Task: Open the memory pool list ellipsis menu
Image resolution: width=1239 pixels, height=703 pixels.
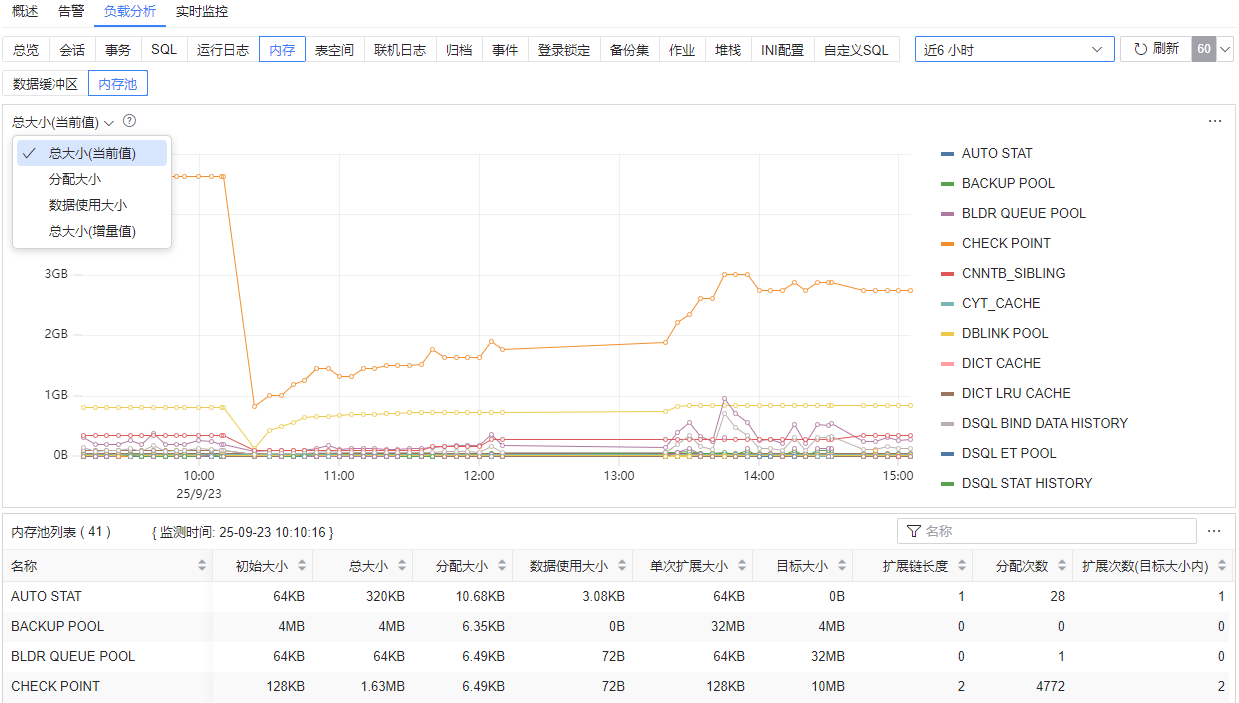Action: (1214, 531)
